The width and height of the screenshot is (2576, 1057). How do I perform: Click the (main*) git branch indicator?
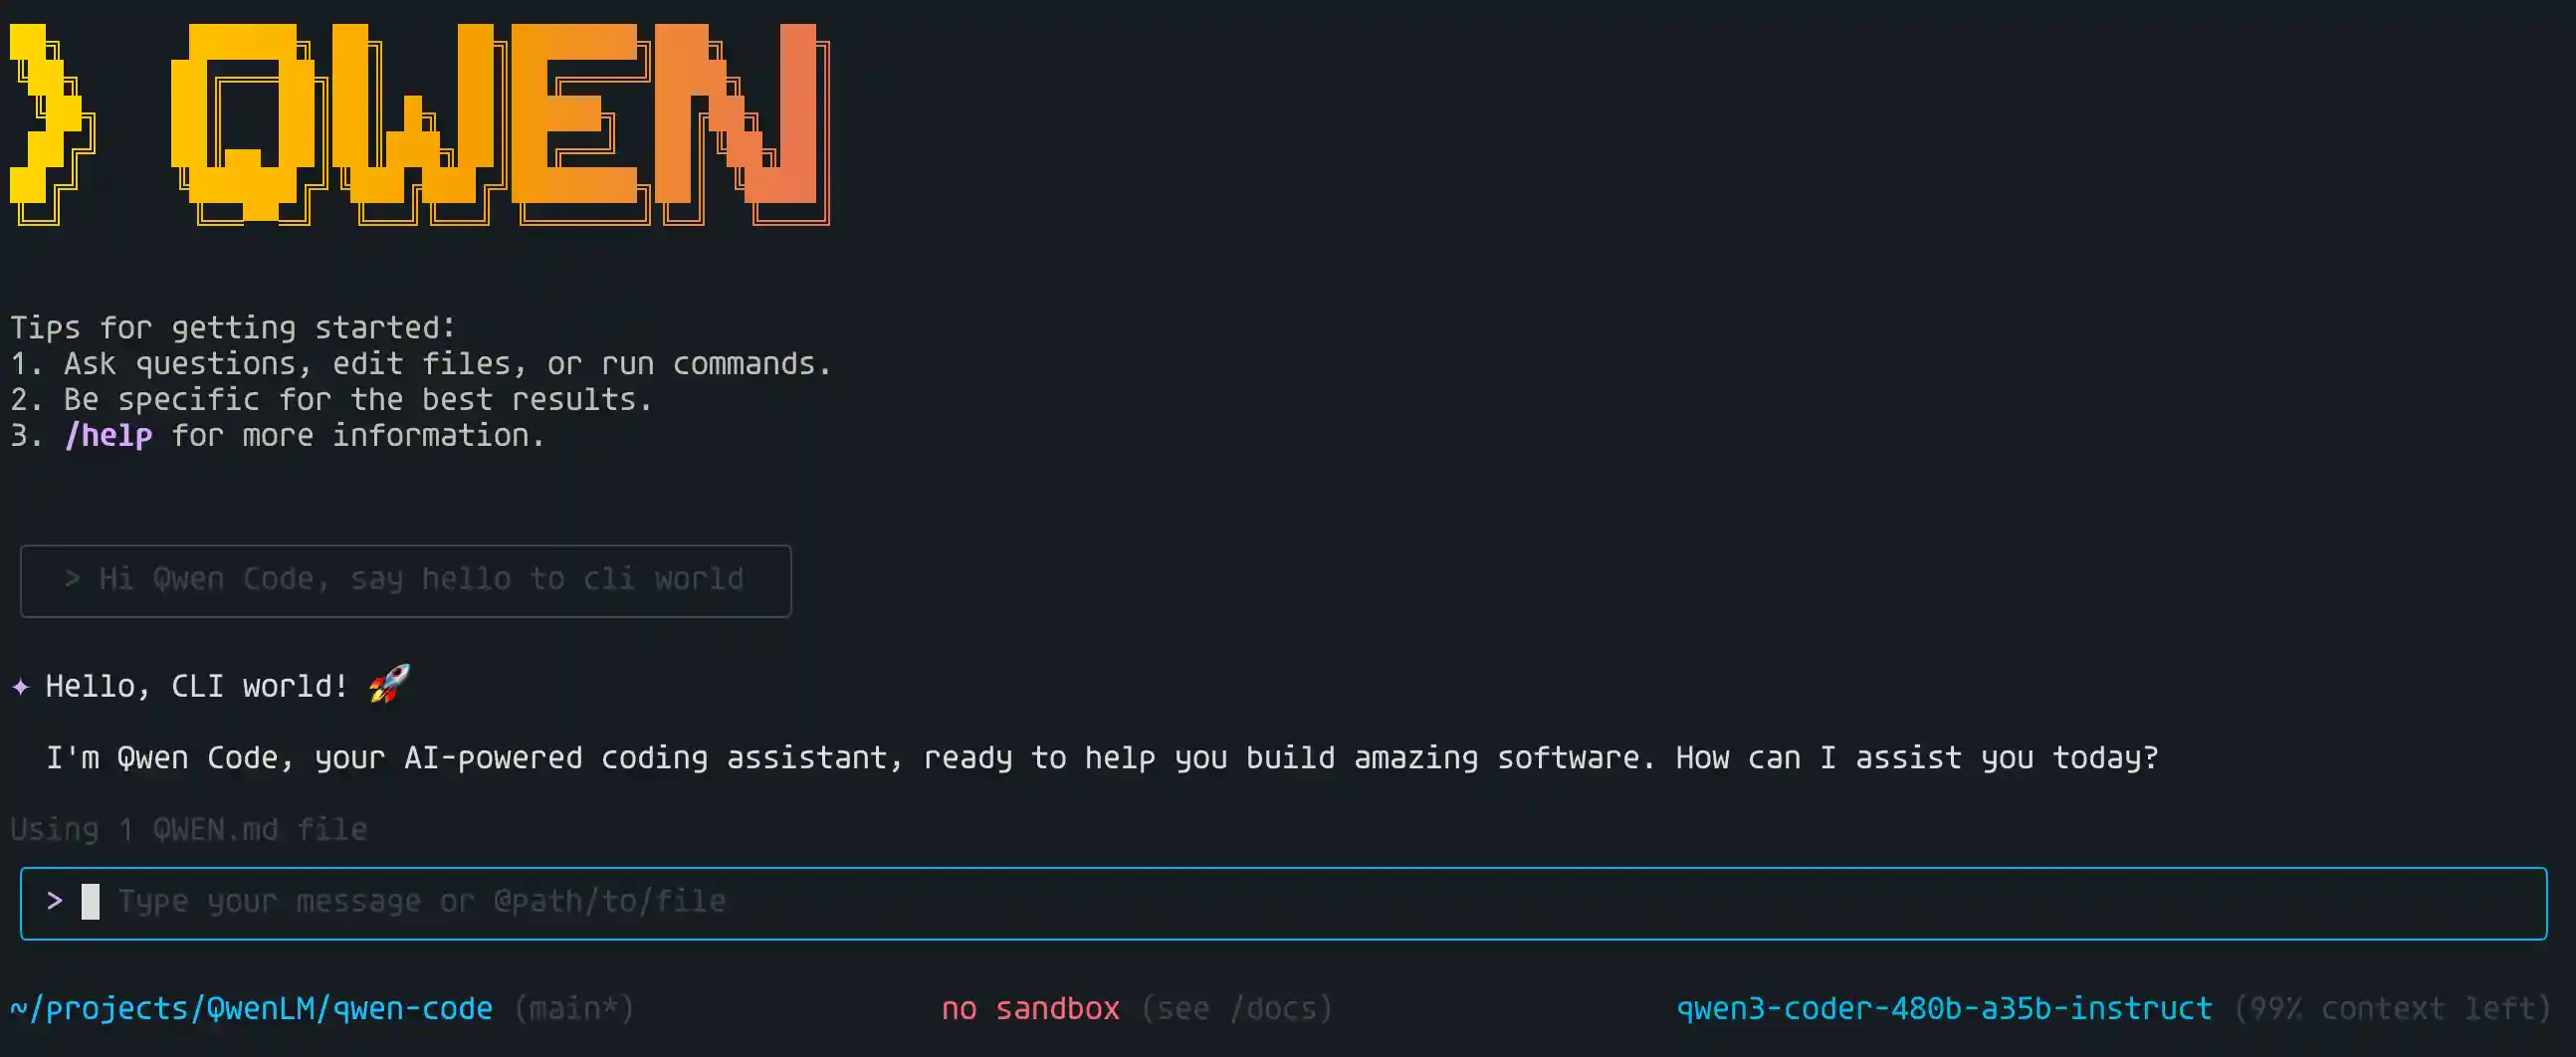pos(575,1008)
